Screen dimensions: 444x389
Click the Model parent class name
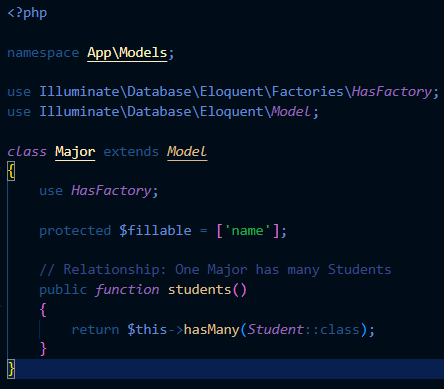(x=187, y=152)
